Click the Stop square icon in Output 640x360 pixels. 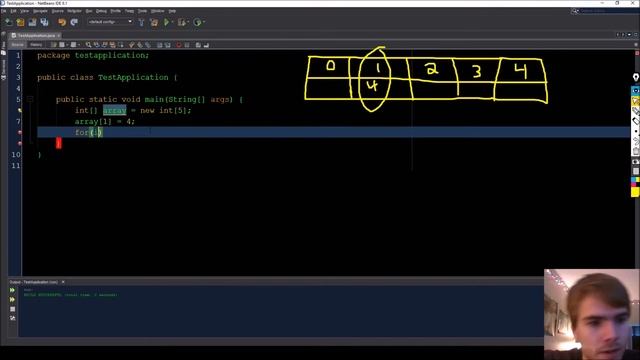[12, 309]
